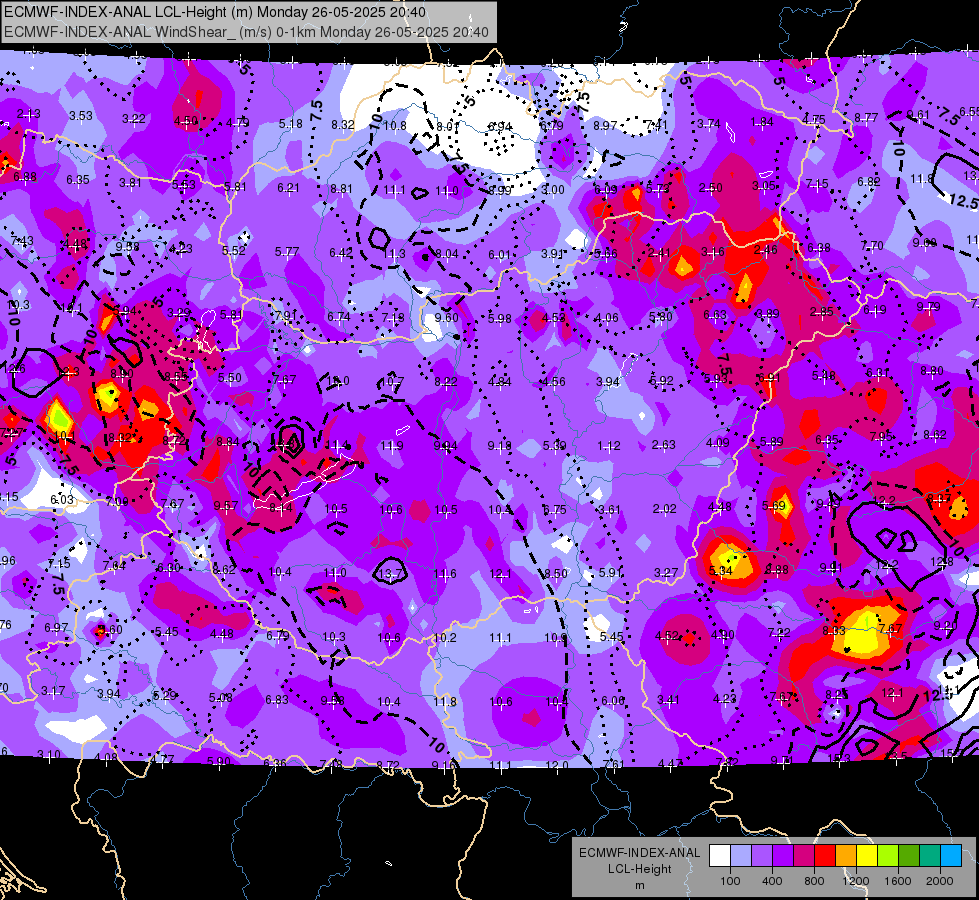Viewport: 979px width, 900px height.
Task: Click the grid value 2.63
Action: pyautogui.click(x=663, y=445)
